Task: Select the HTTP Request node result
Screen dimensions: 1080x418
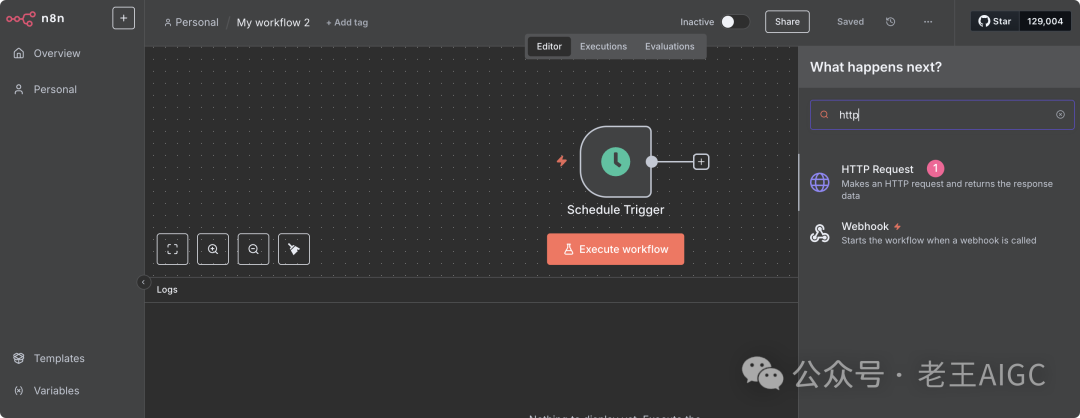Action: click(939, 182)
